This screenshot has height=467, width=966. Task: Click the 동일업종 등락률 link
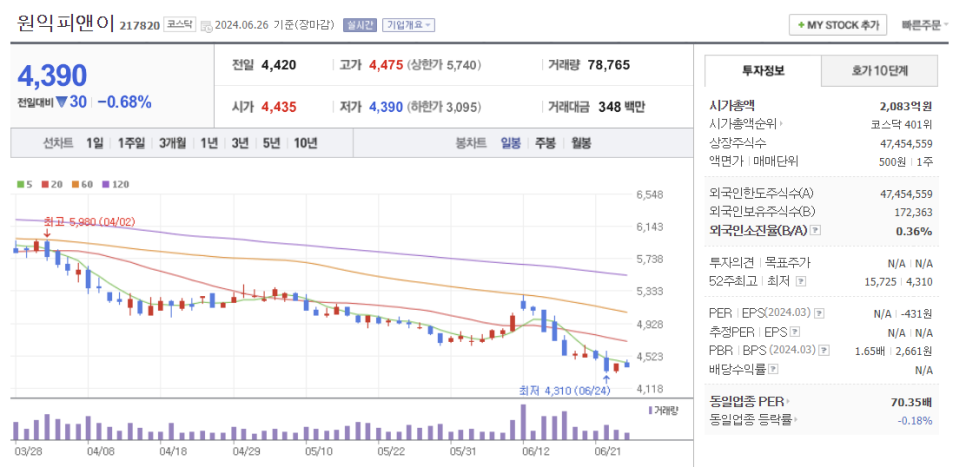[750, 421]
